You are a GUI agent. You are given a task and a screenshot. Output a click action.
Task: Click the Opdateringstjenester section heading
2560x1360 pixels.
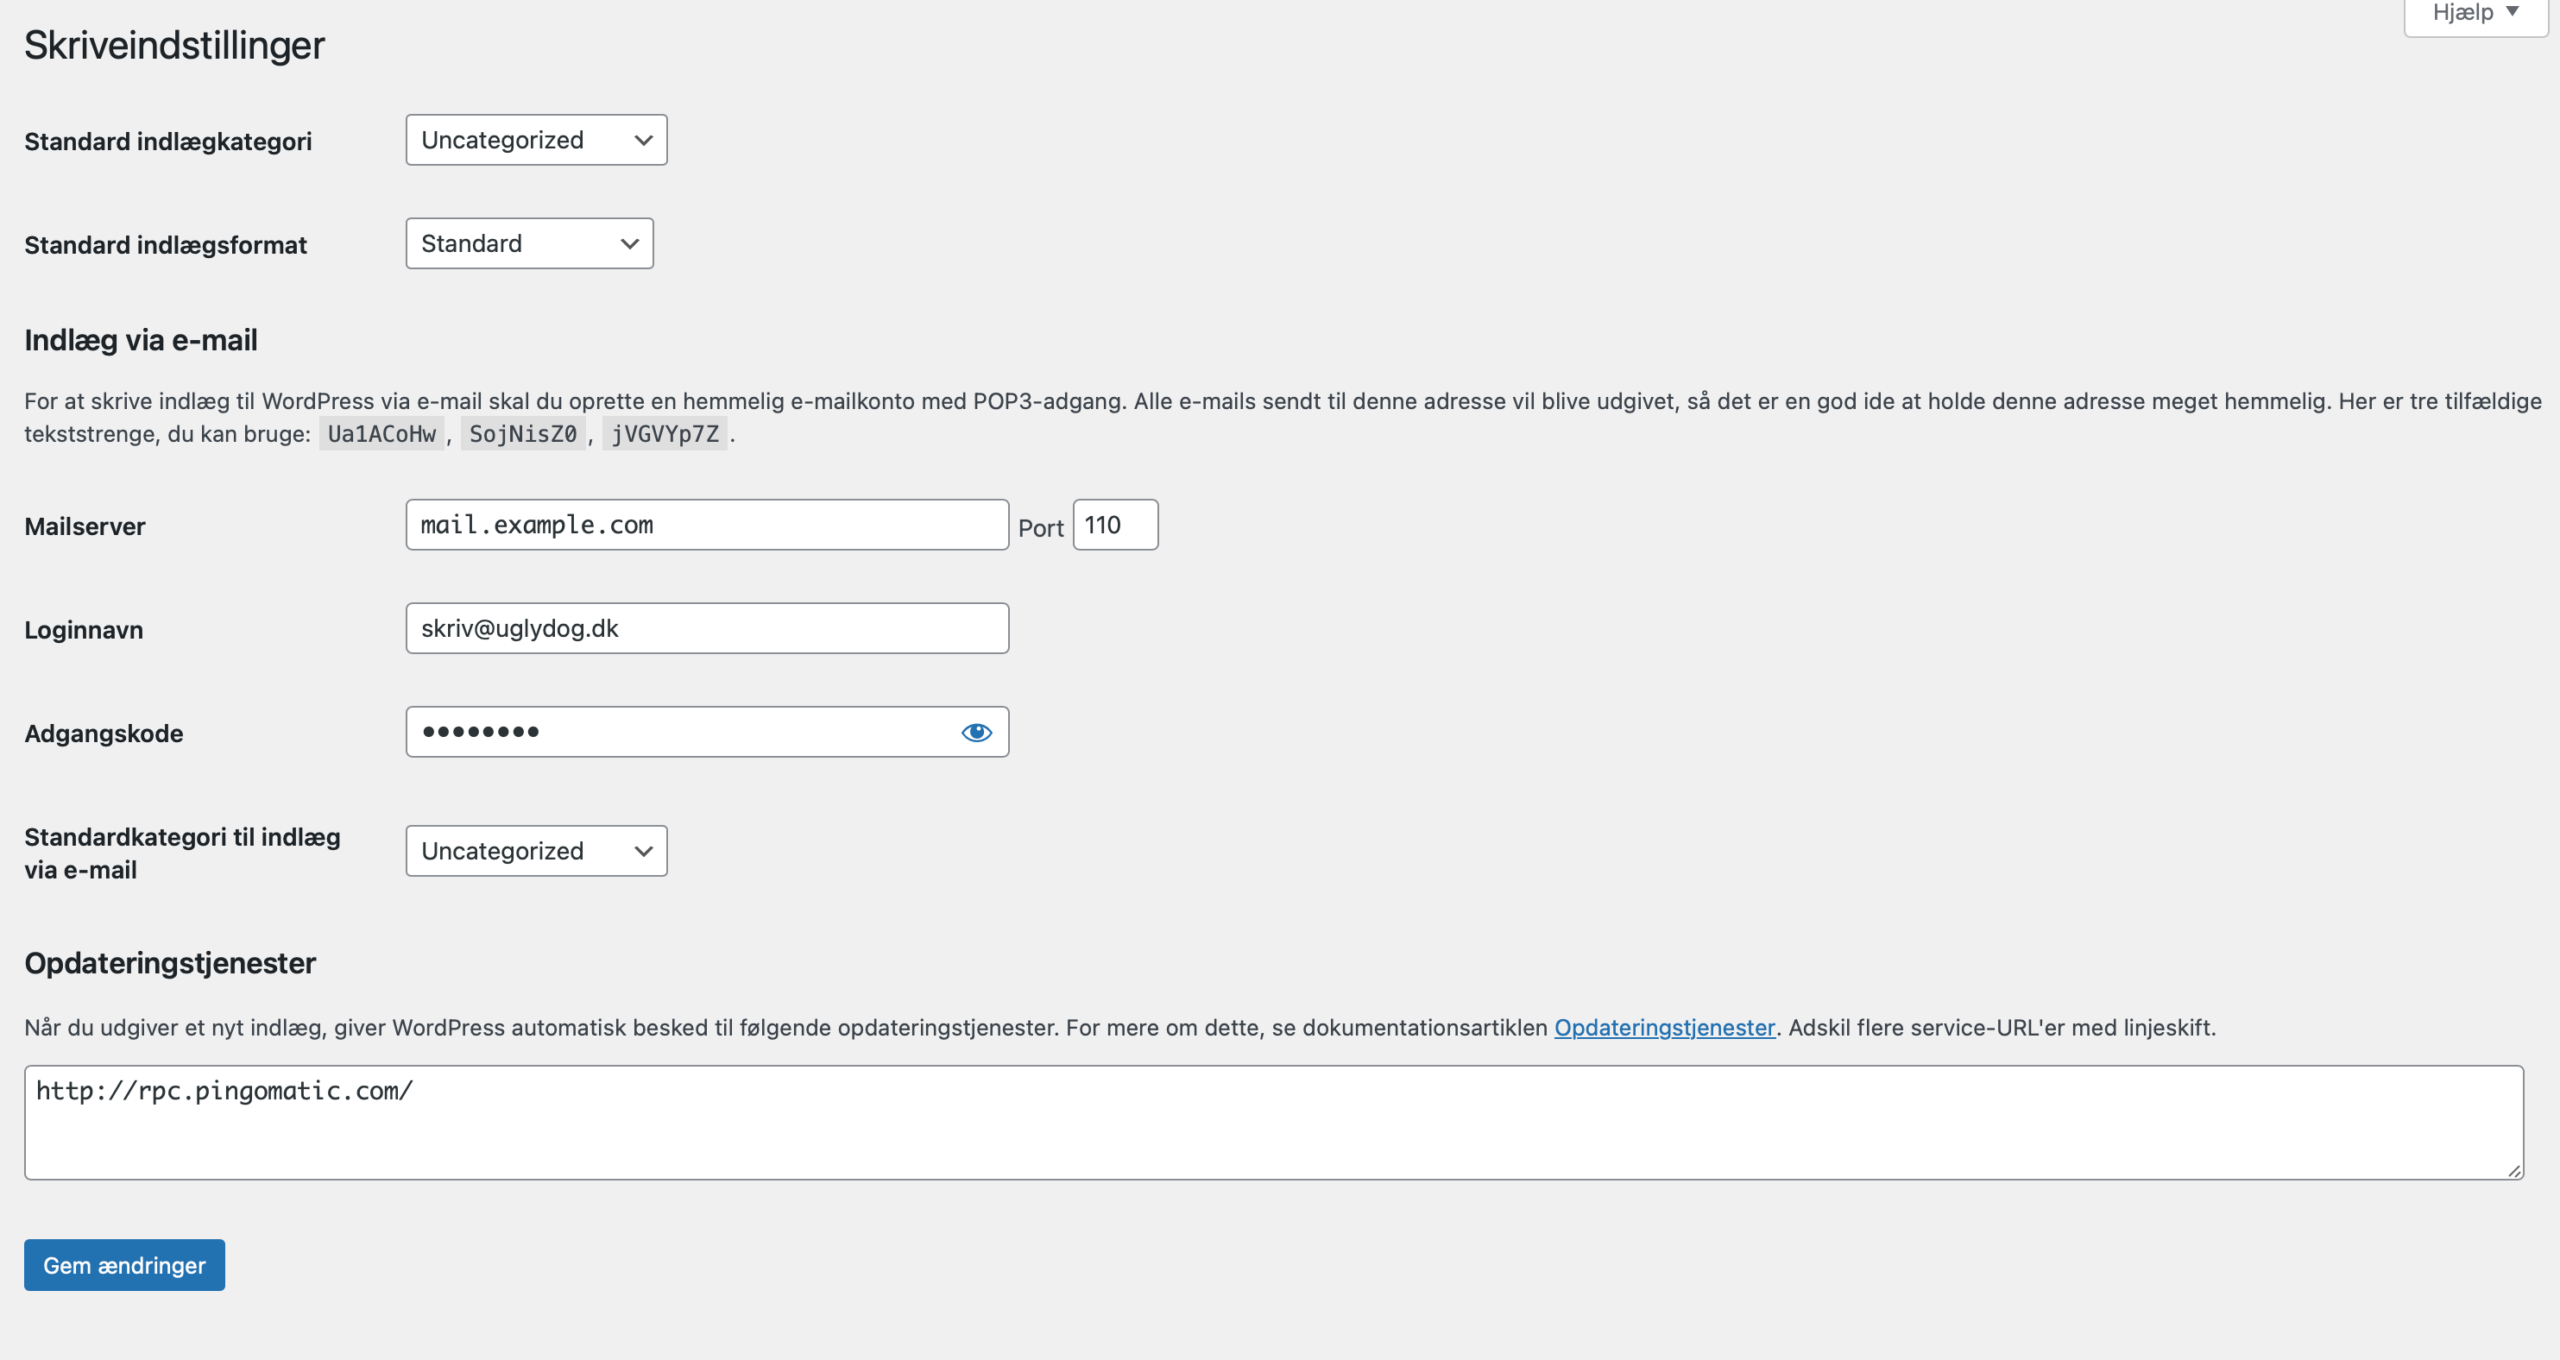[170, 963]
